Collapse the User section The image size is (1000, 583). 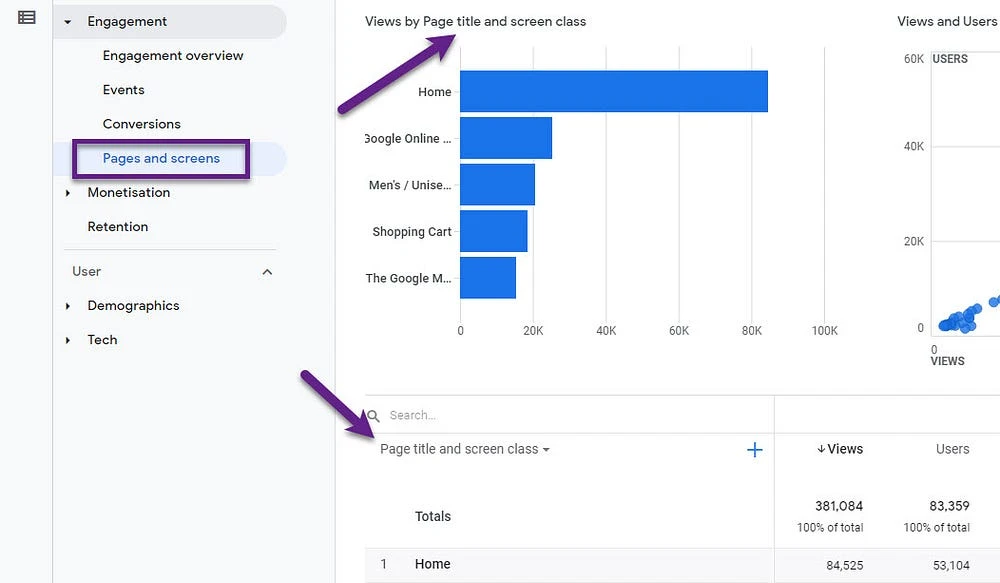tap(267, 271)
